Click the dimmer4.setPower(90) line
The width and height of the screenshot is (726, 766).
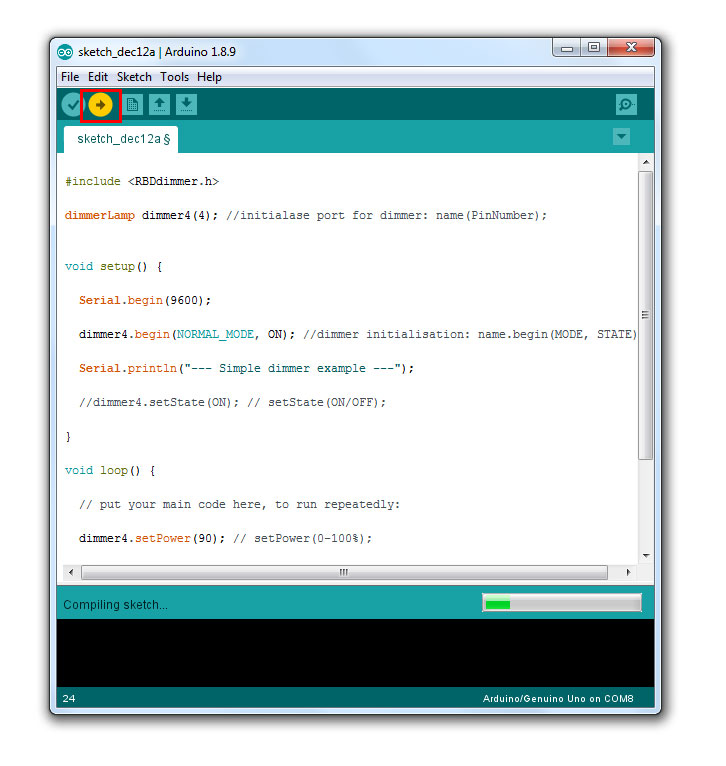(225, 538)
